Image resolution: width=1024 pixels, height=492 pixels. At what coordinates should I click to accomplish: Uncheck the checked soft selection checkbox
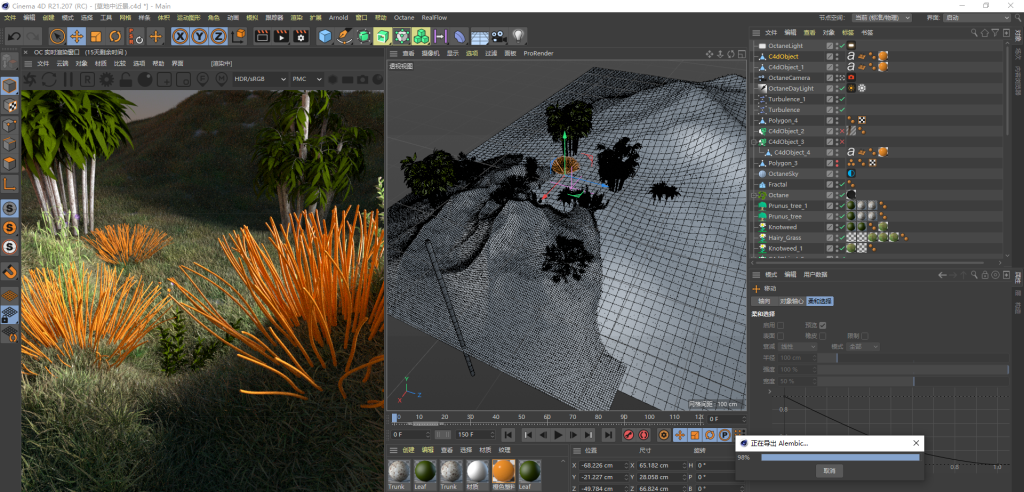click(823, 325)
